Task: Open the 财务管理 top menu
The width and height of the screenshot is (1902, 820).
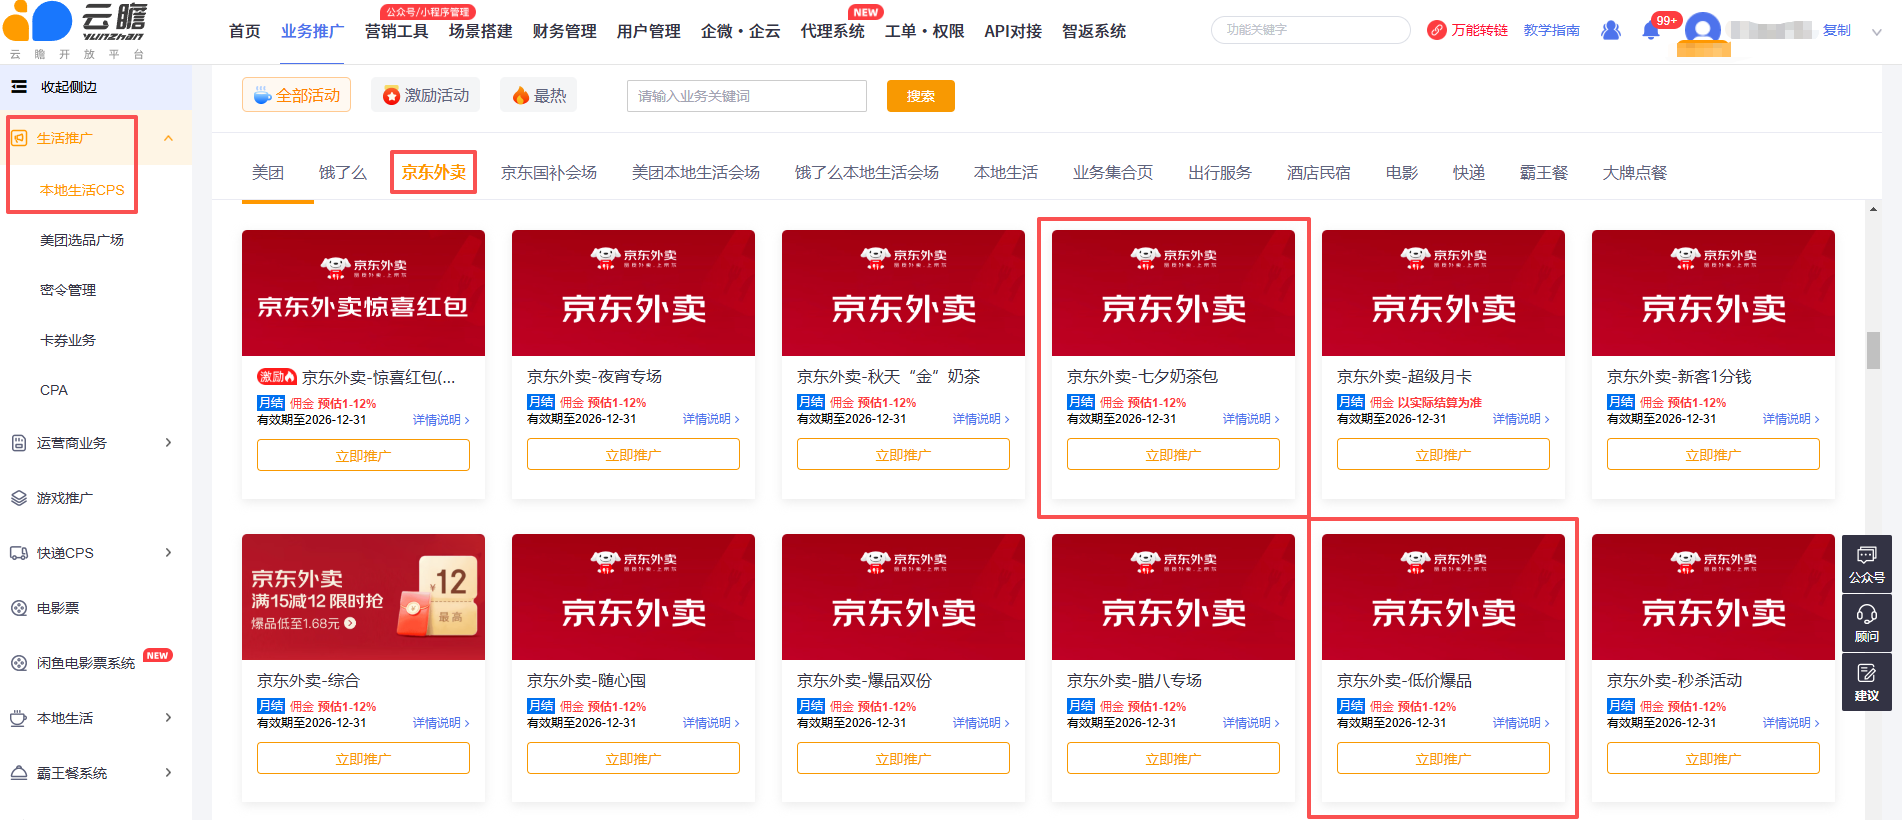Action: coord(565,31)
